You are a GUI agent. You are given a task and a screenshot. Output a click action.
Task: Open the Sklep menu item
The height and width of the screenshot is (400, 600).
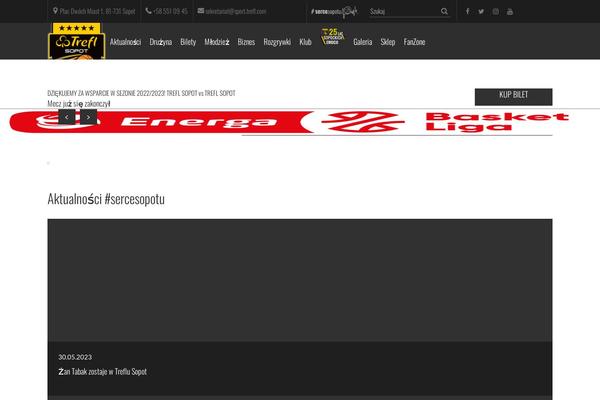click(388, 42)
